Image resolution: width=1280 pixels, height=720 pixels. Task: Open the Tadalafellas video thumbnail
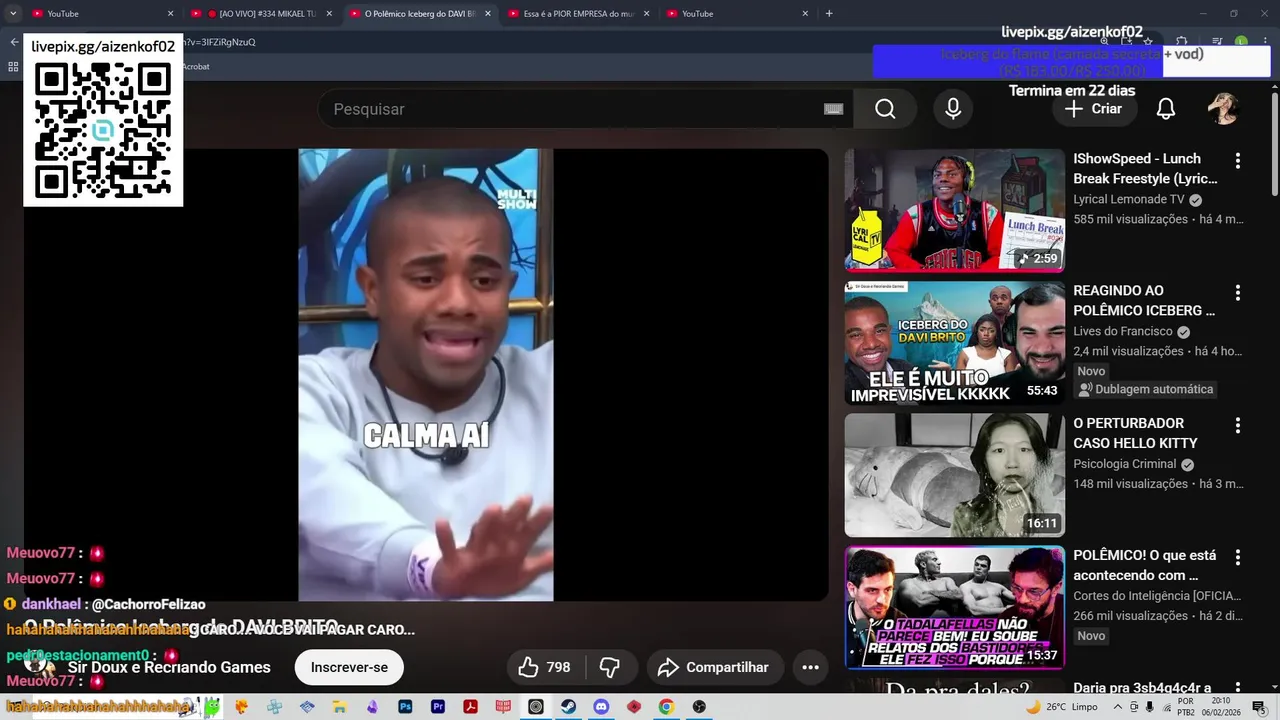coord(955,607)
